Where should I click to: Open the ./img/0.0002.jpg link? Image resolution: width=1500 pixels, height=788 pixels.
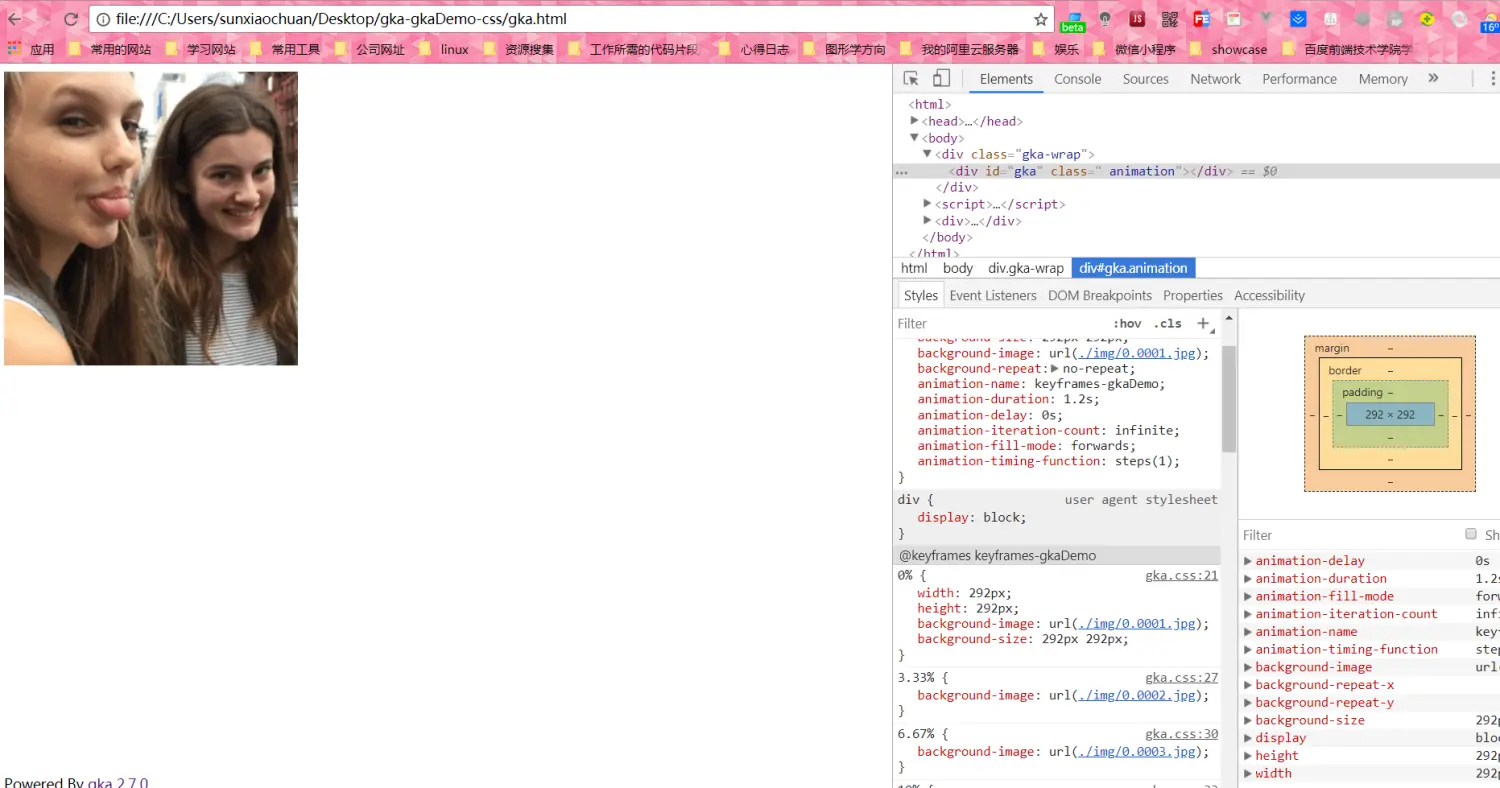pos(1135,695)
